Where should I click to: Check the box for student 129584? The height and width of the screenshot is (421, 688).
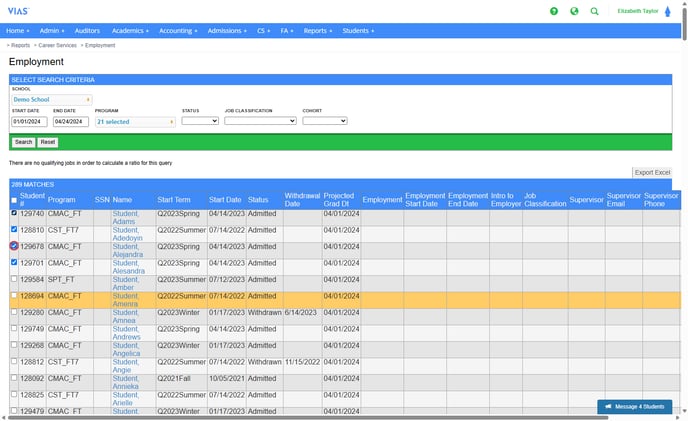14,280
